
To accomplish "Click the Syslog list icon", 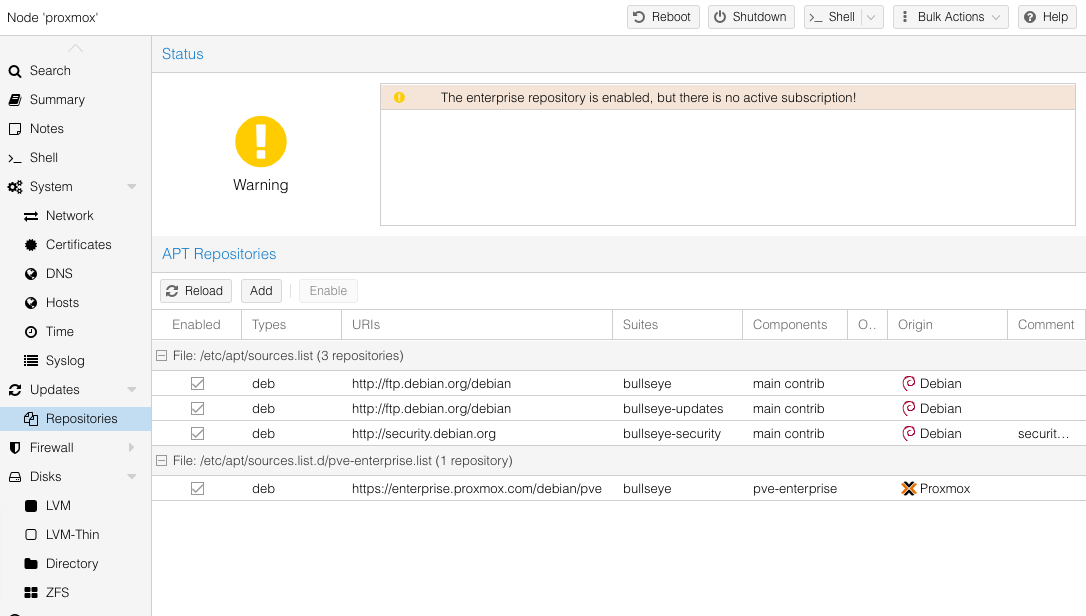I will [x=30, y=361].
